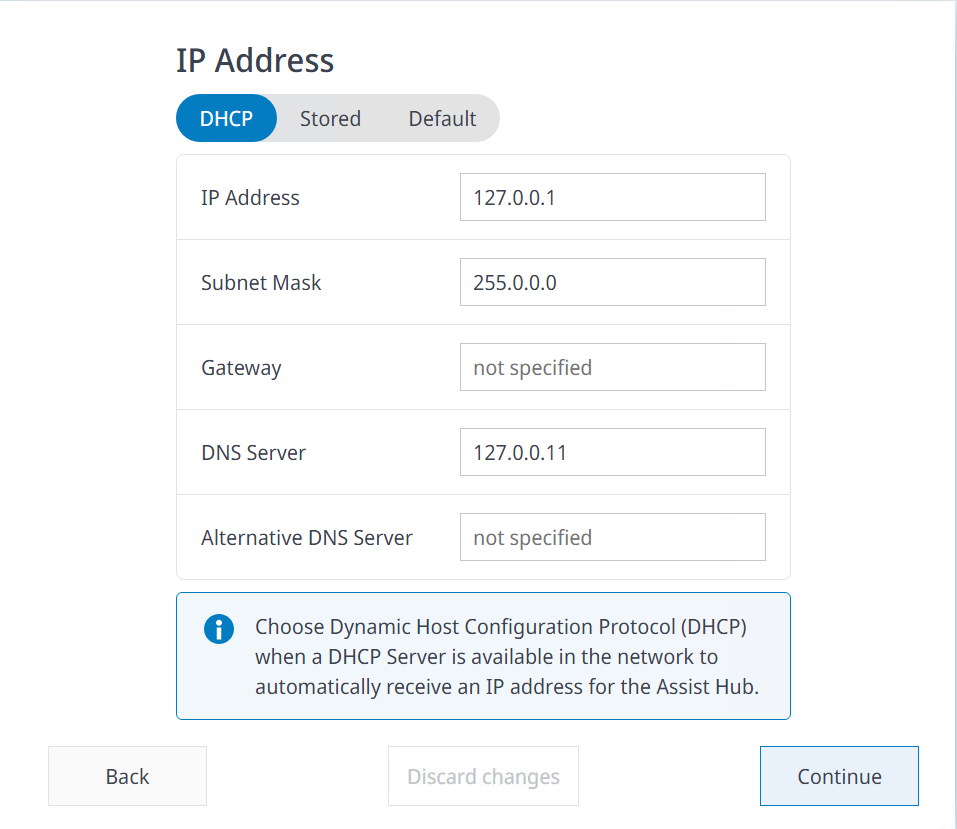Select the Gateway input field
The width and height of the screenshot is (957, 829).
point(612,367)
